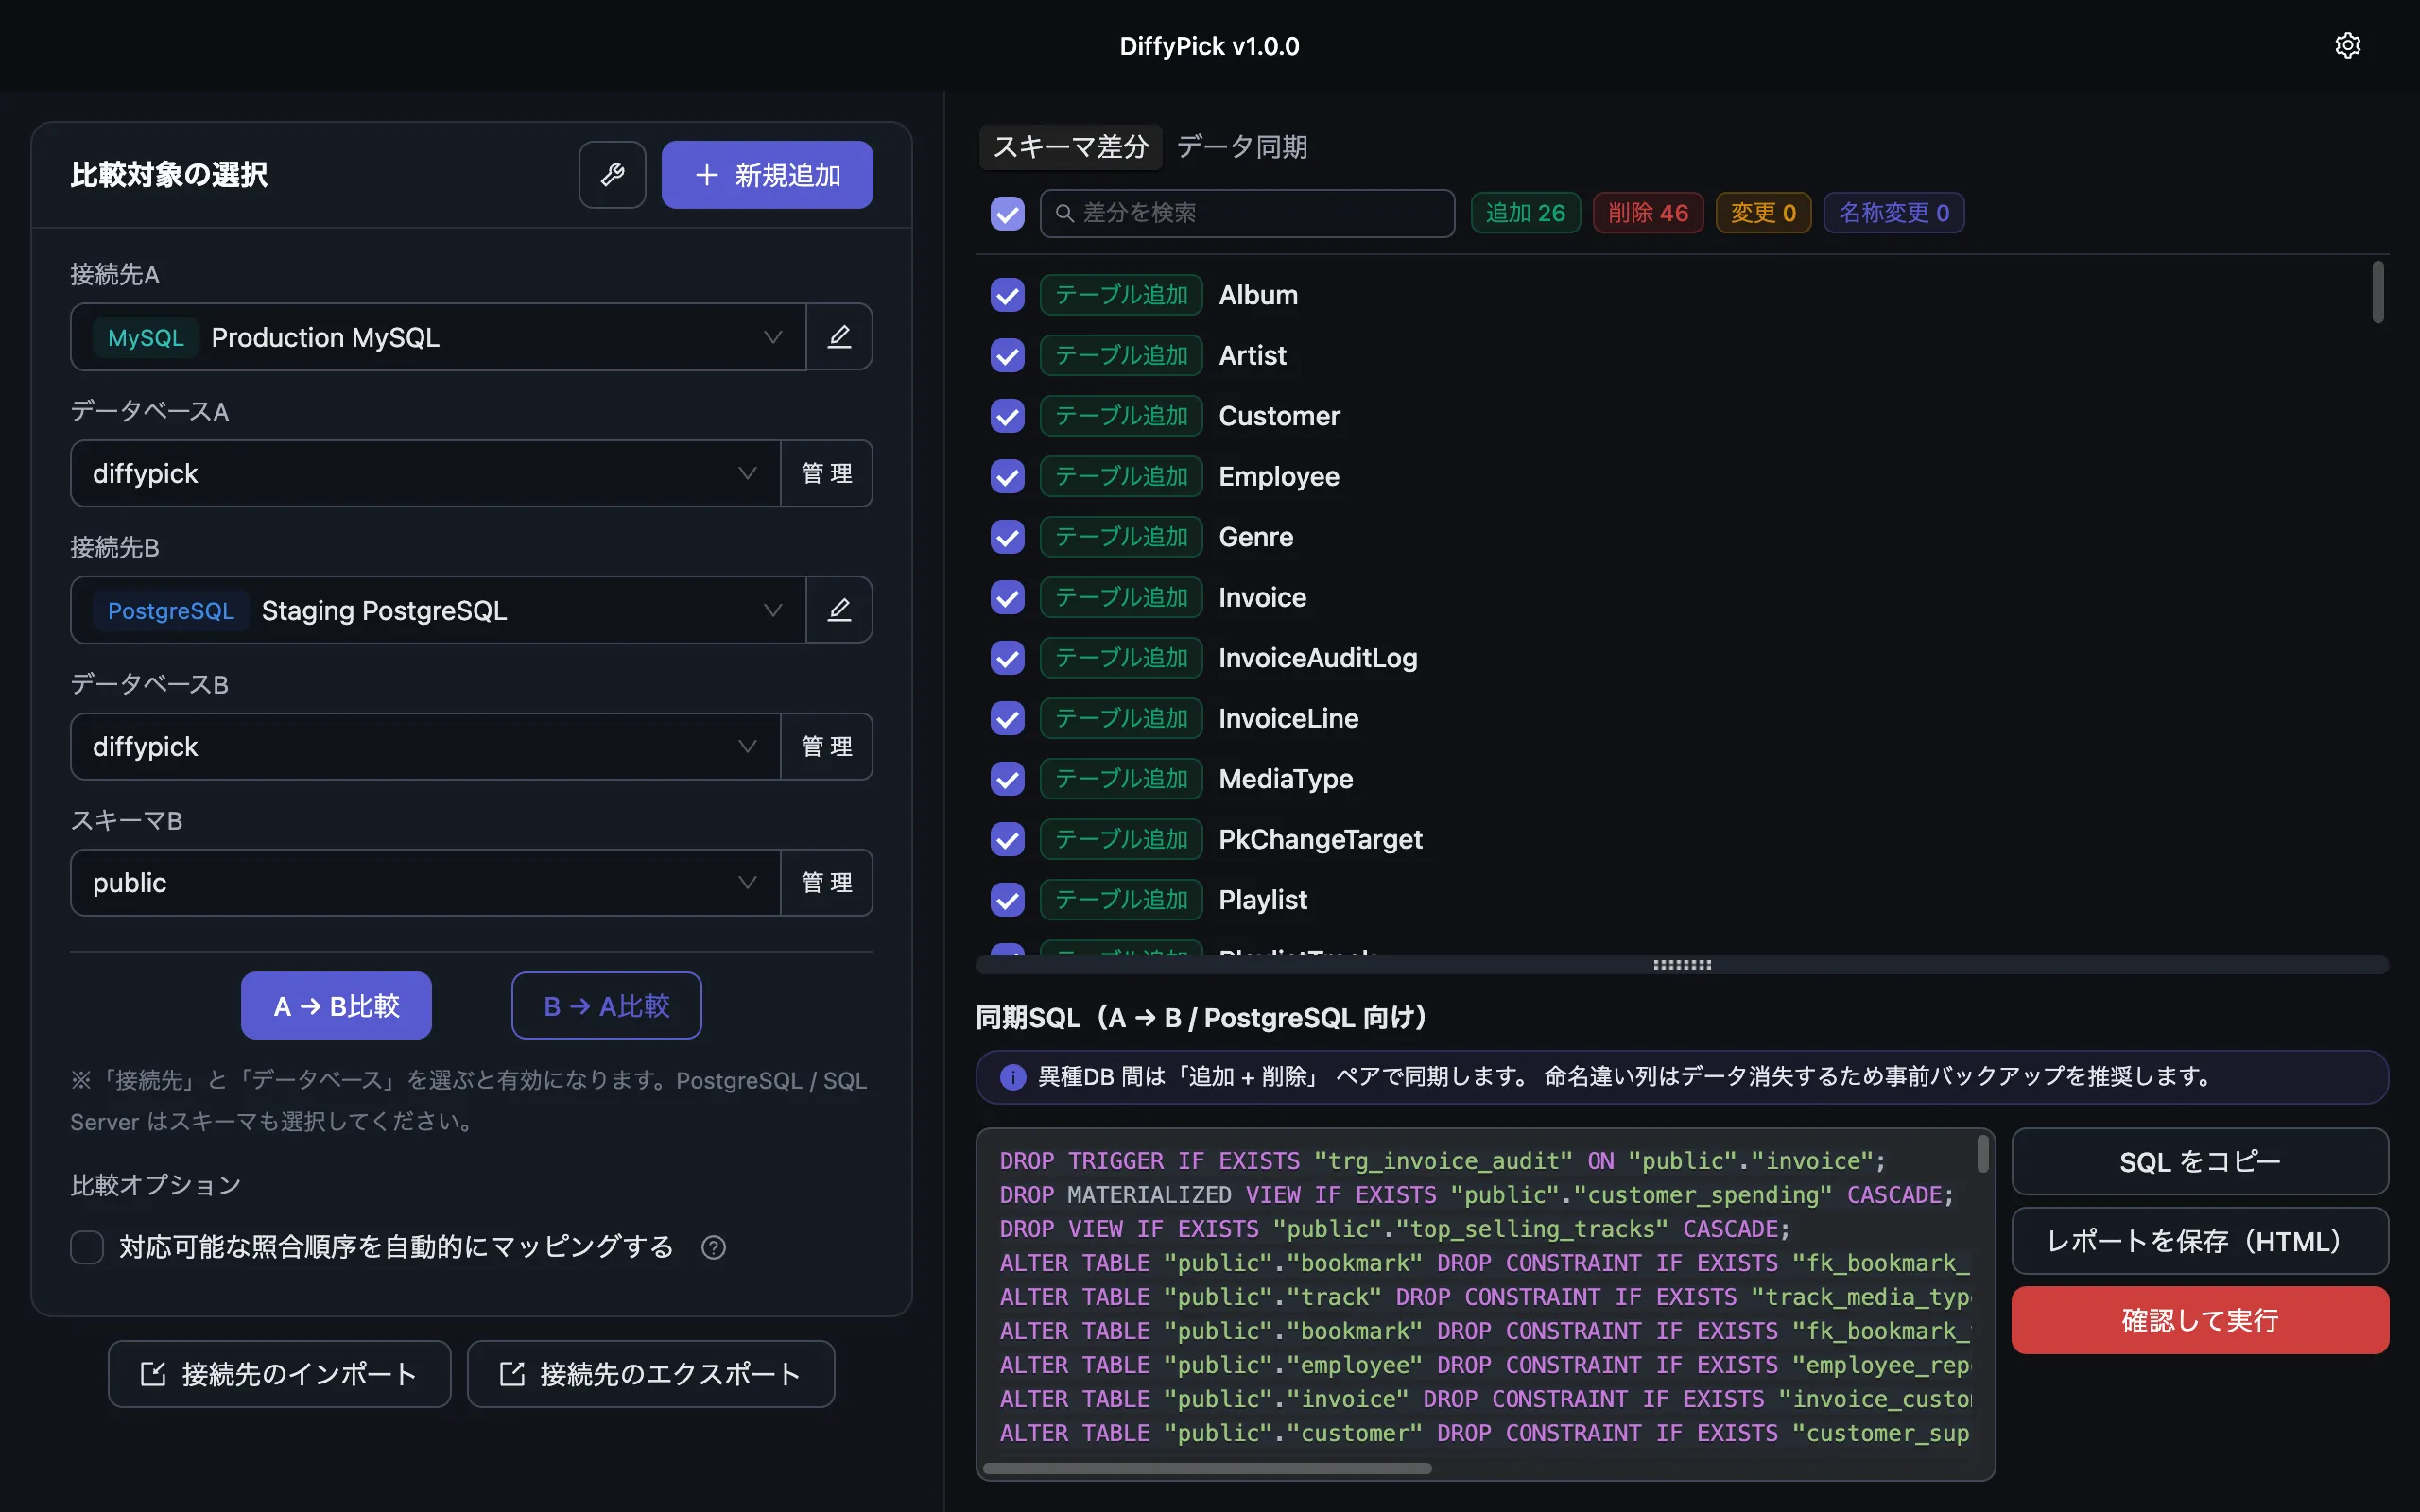Toggle the select-all differences checkbox
Image resolution: width=2420 pixels, height=1512 pixels.
1007,213
